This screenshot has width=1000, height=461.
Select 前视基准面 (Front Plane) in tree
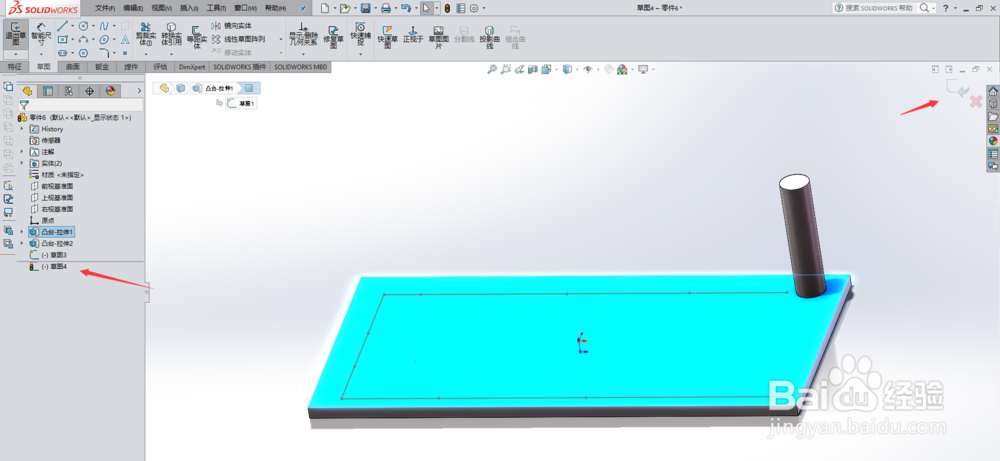click(52, 186)
